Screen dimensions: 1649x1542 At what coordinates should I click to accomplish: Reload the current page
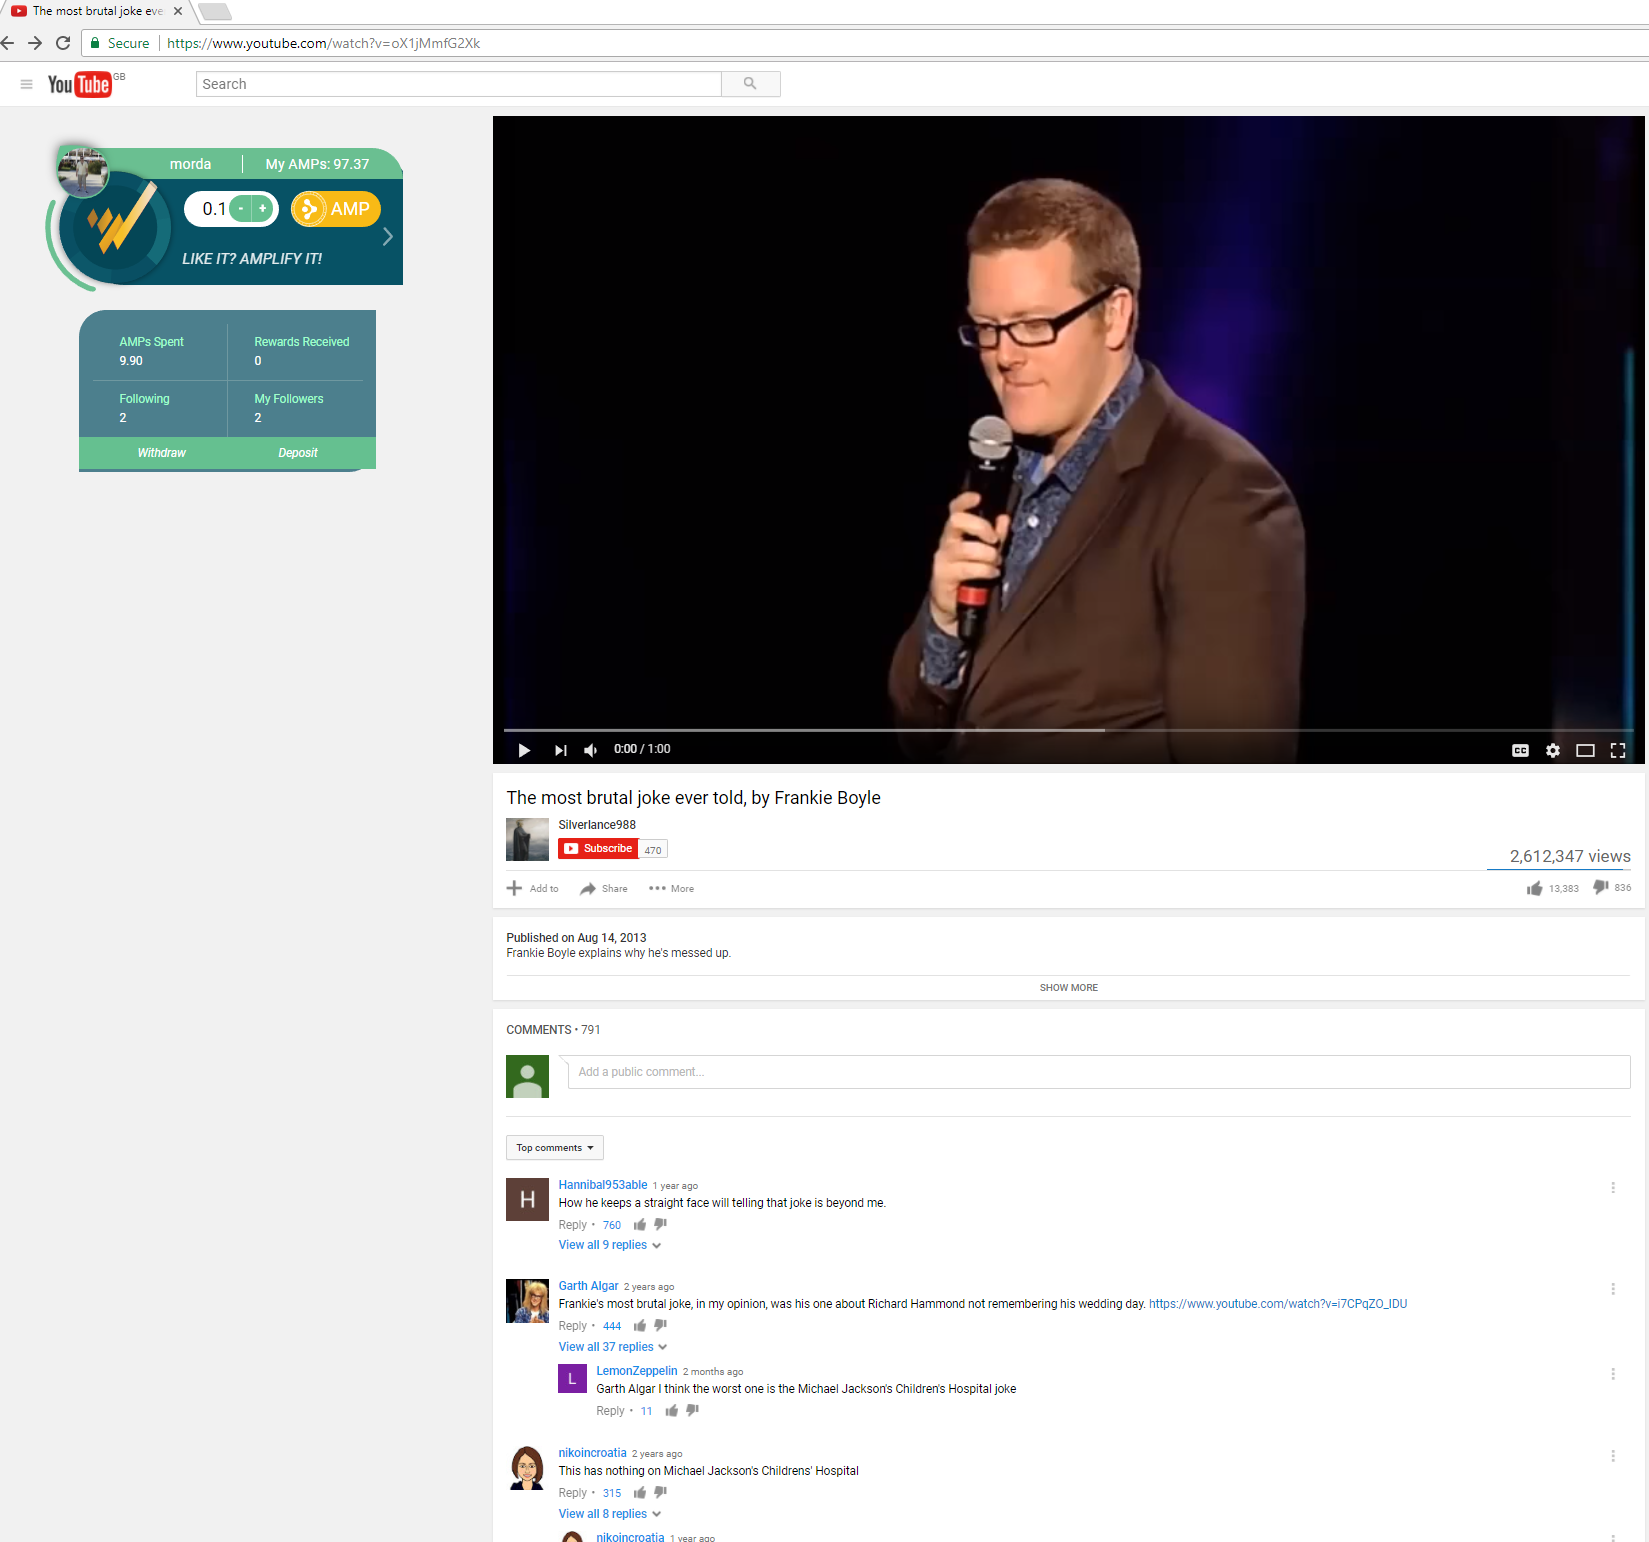(x=63, y=43)
